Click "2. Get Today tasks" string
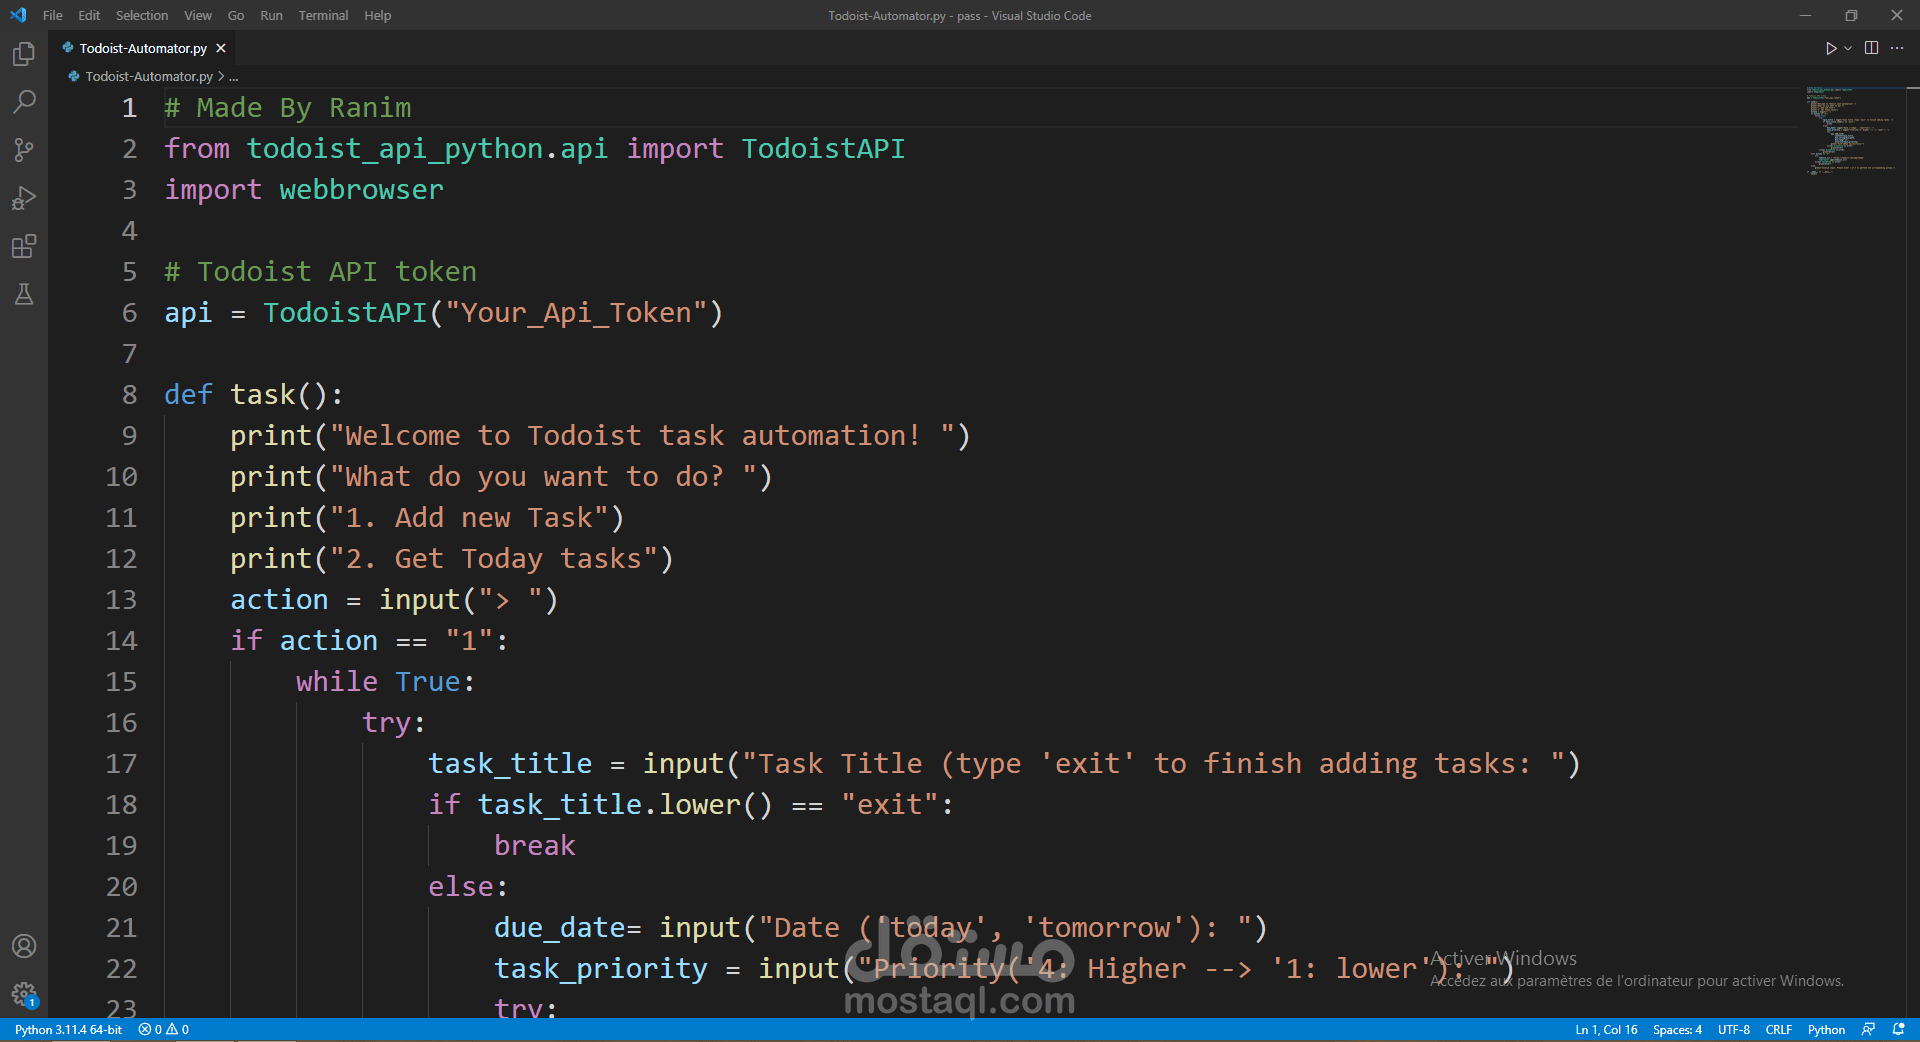The image size is (1920, 1042). [x=494, y=559]
